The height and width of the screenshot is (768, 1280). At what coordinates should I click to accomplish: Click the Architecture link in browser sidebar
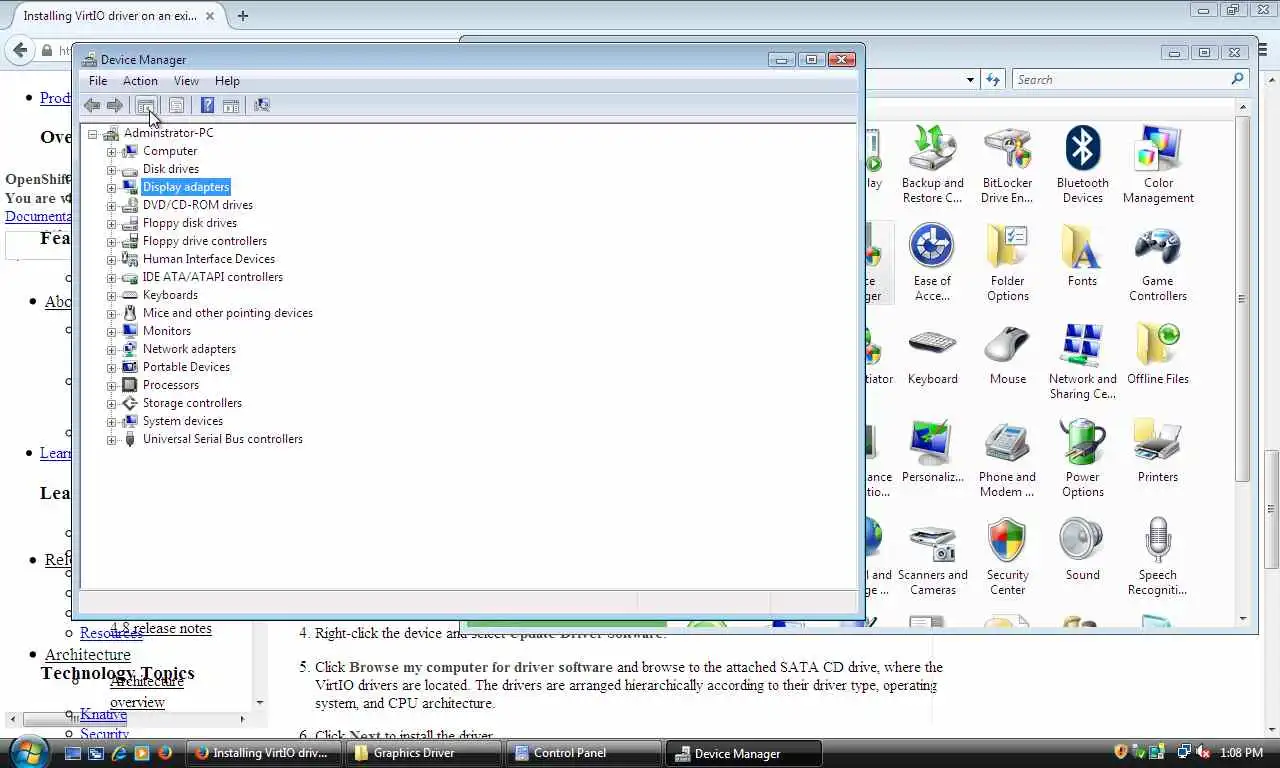tap(88, 654)
